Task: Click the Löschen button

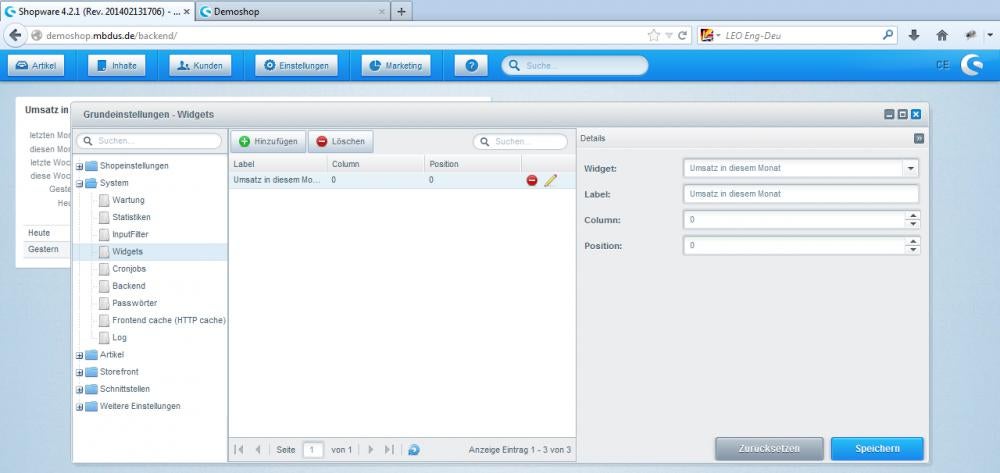Action: (341, 142)
